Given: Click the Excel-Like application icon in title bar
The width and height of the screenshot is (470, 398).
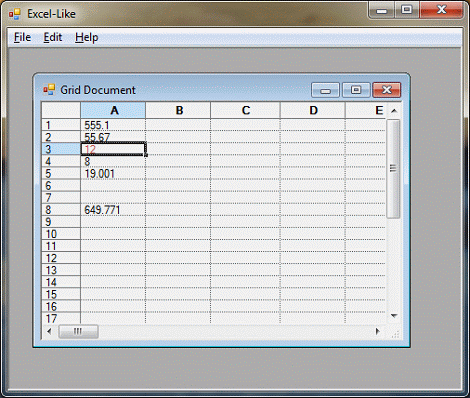Looking at the screenshot, I should [15, 14].
